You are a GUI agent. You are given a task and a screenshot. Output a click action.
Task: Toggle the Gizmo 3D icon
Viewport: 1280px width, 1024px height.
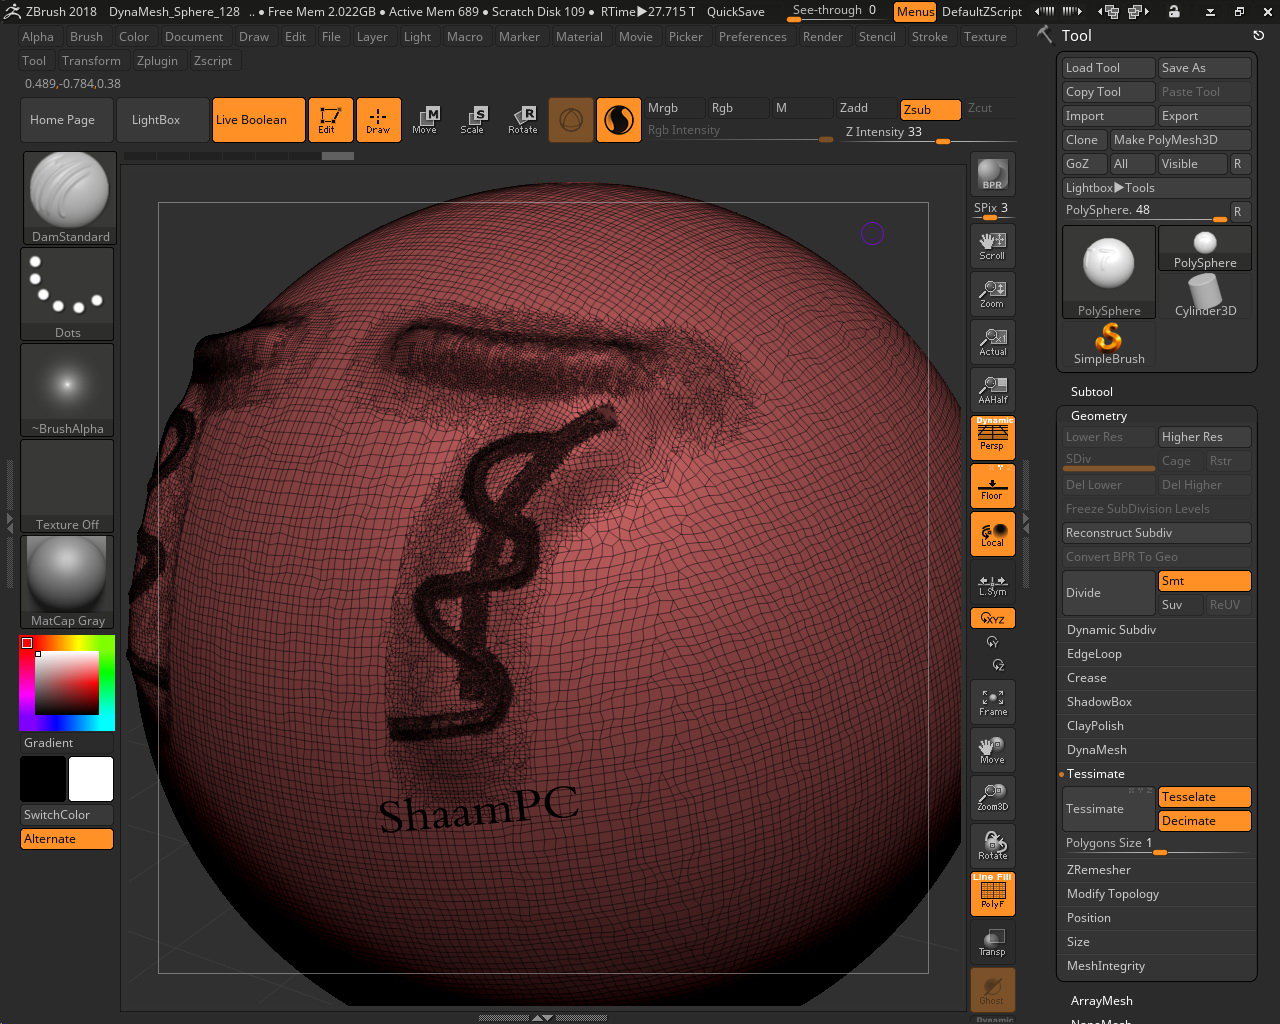click(571, 120)
